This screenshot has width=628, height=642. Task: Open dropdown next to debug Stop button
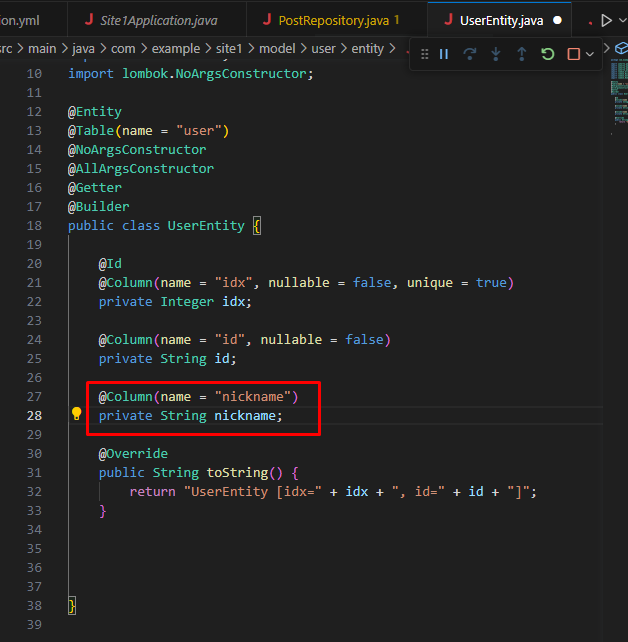pyautogui.click(x=590, y=54)
